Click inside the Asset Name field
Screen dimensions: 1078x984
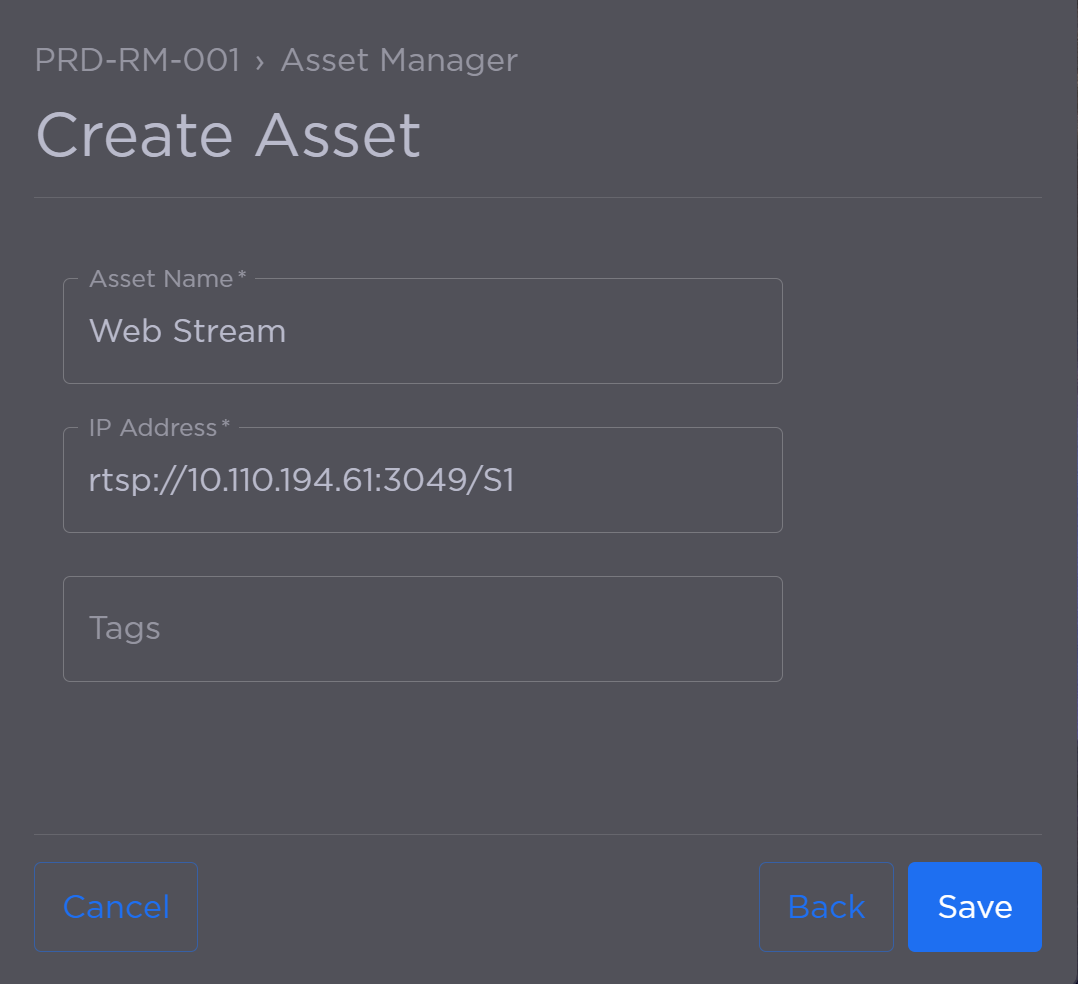[x=420, y=330]
